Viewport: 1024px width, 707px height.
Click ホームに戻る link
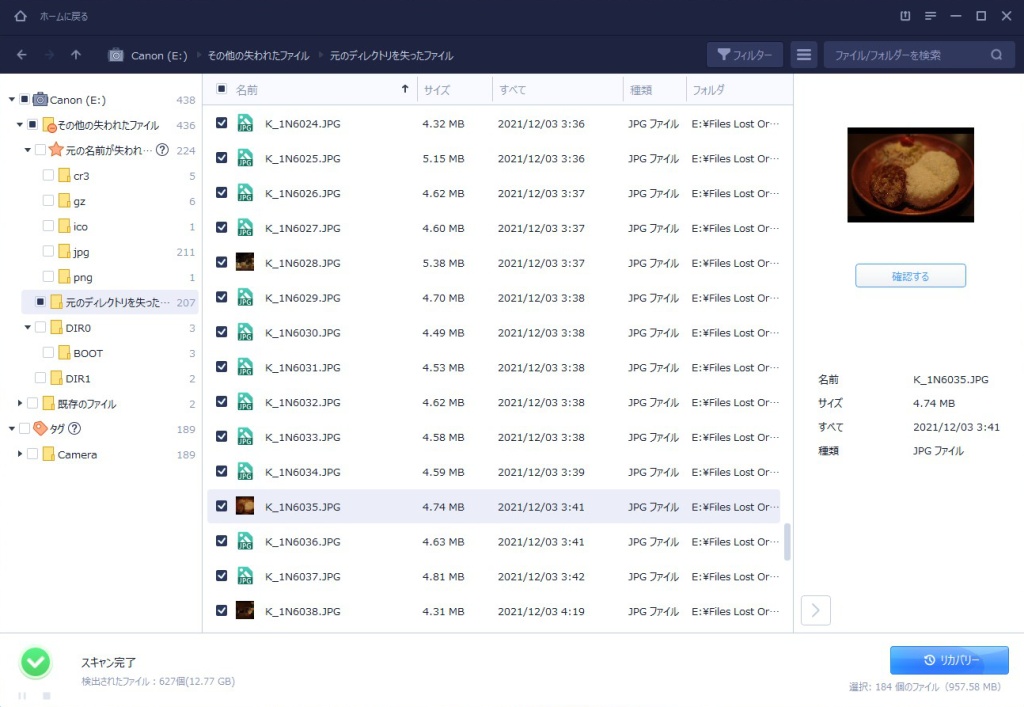click(63, 16)
